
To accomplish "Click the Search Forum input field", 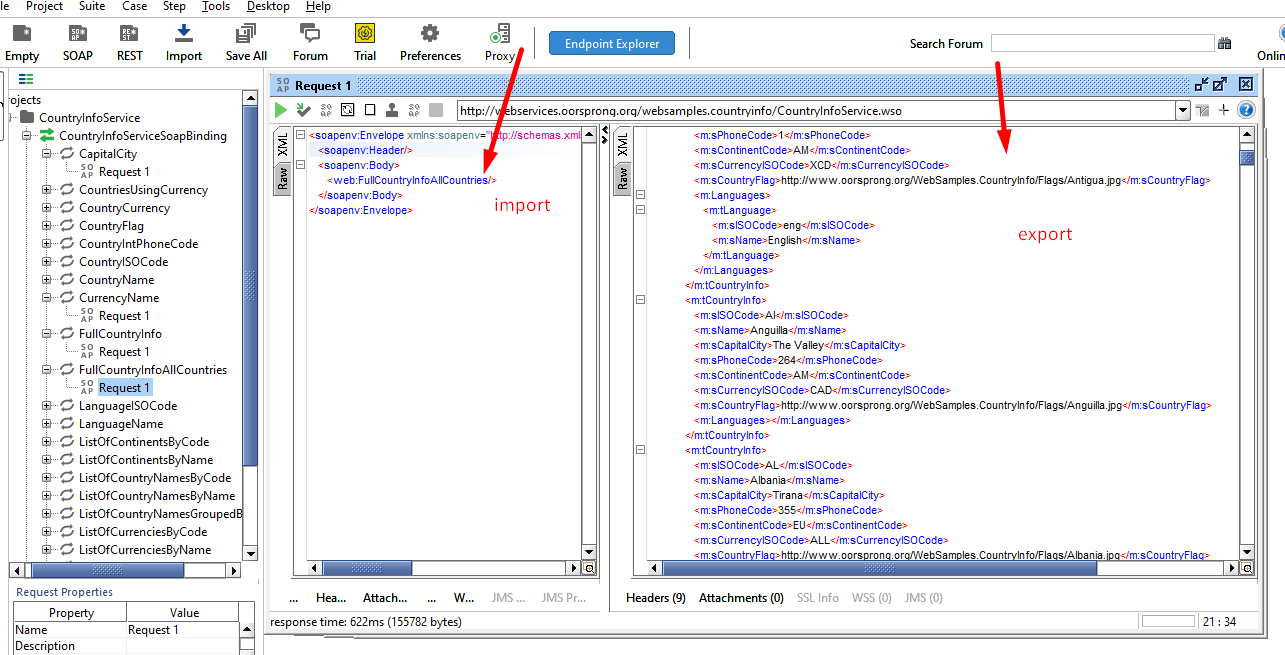I will (x=1102, y=43).
